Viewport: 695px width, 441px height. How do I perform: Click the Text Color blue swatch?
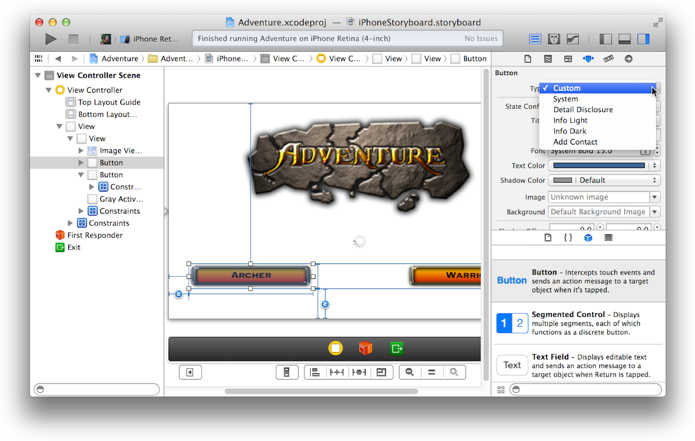(x=599, y=165)
